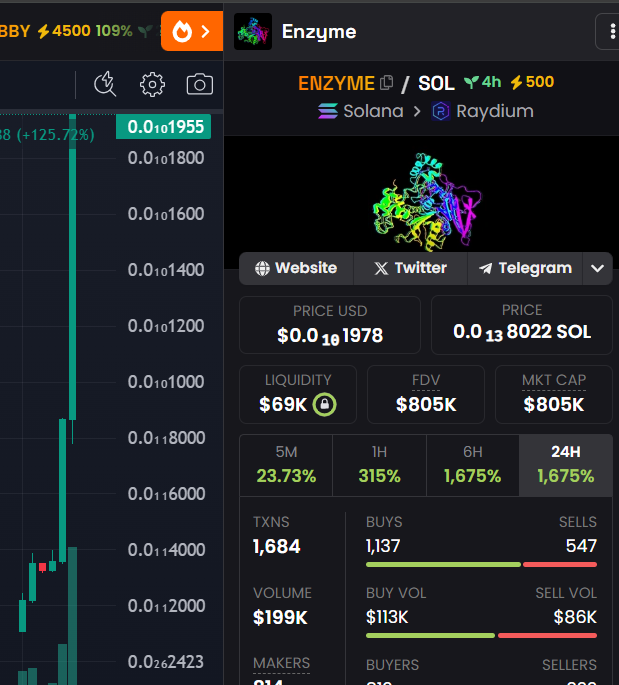Click the current price label 0.0₁₀1955
The width and height of the screenshot is (619, 685).
coord(163,127)
